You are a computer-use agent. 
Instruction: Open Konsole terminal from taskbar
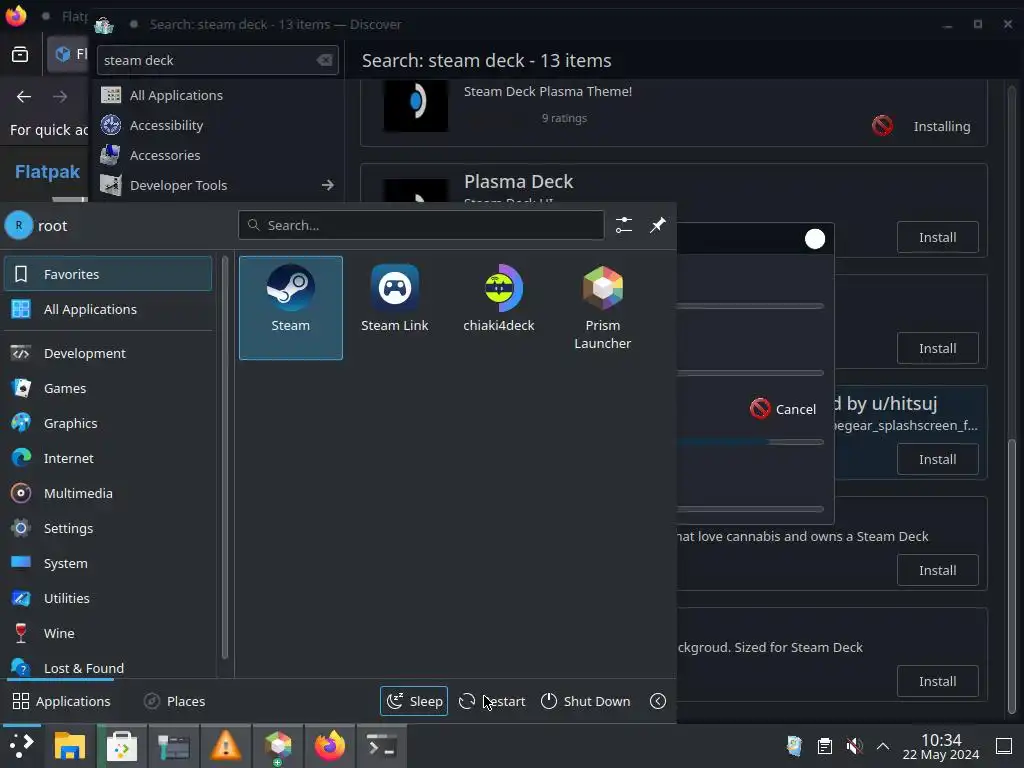coord(381,745)
